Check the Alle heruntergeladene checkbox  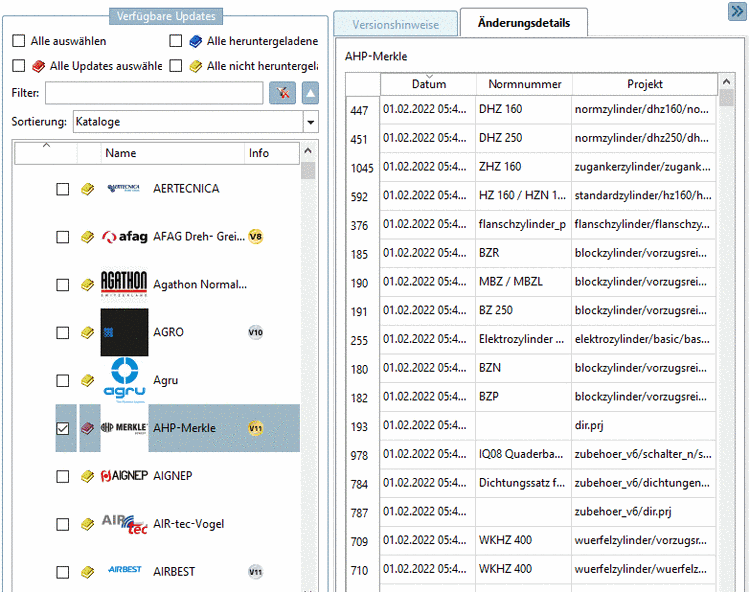pyautogui.click(x=176, y=41)
